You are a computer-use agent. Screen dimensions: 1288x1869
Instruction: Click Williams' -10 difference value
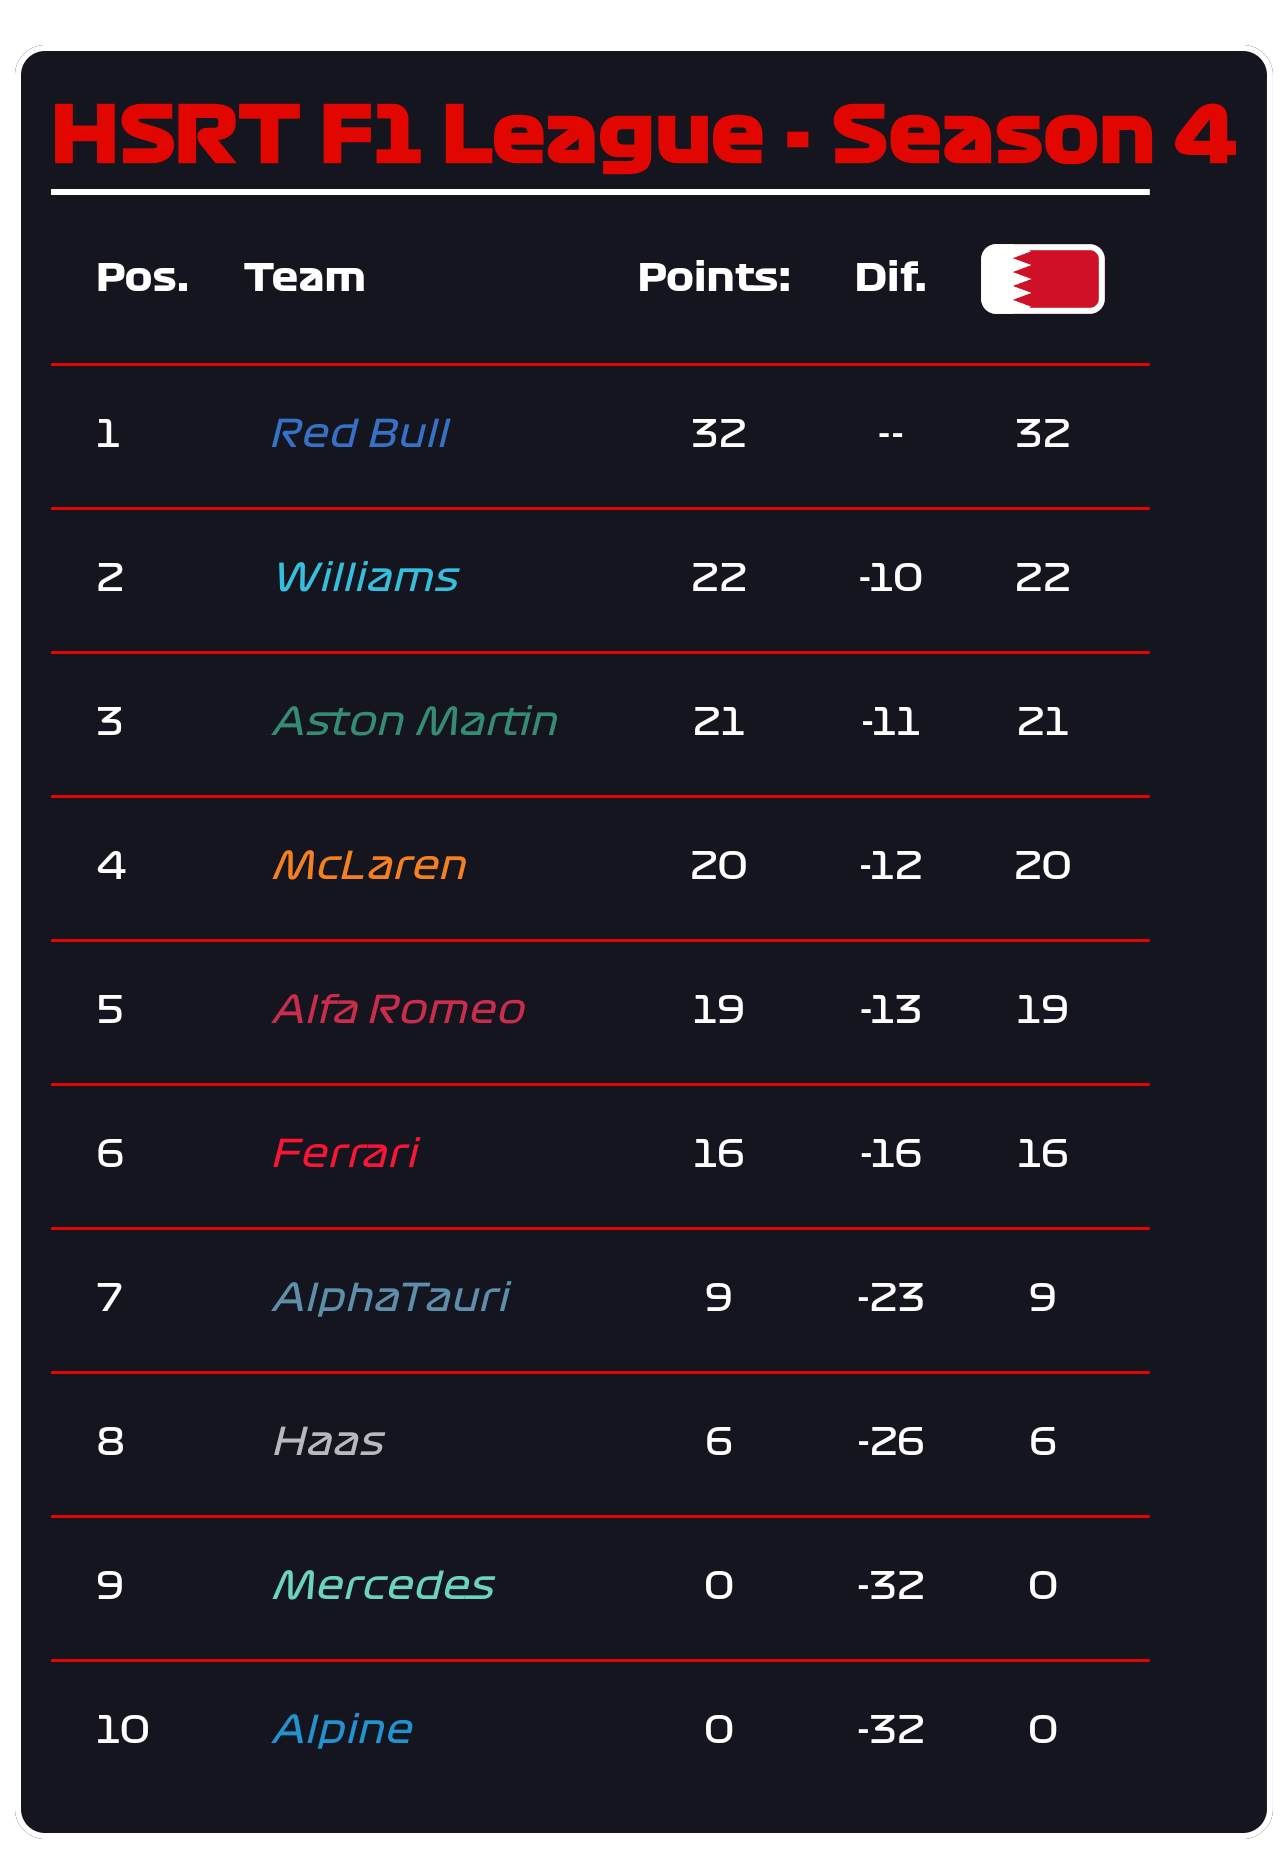(x=890, y=578)
